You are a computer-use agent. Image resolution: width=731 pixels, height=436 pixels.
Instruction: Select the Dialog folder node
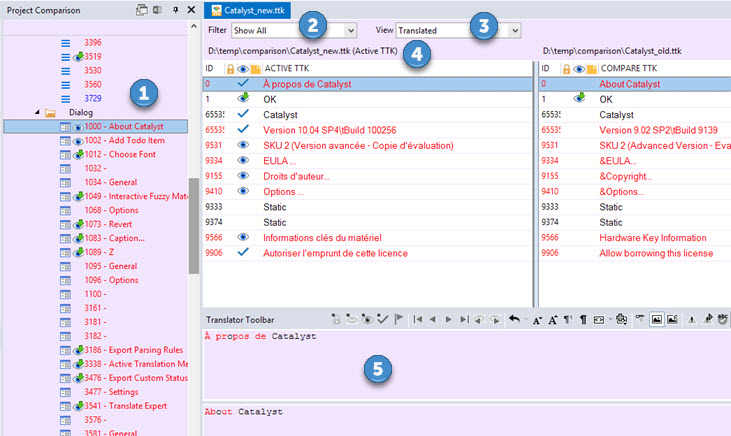click(81, 112)
